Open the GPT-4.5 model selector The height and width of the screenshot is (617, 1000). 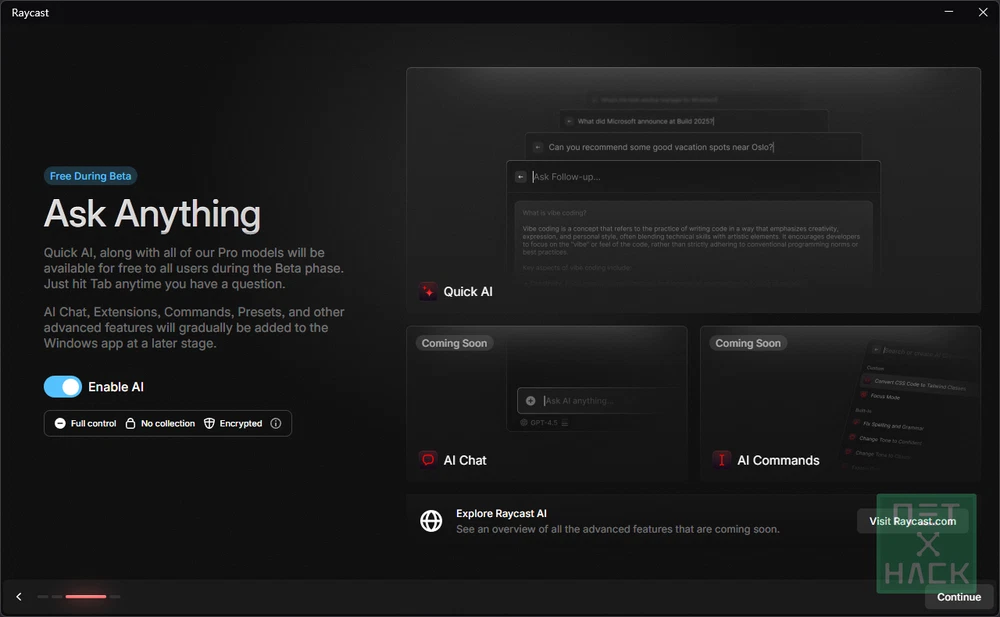point(543,422)
